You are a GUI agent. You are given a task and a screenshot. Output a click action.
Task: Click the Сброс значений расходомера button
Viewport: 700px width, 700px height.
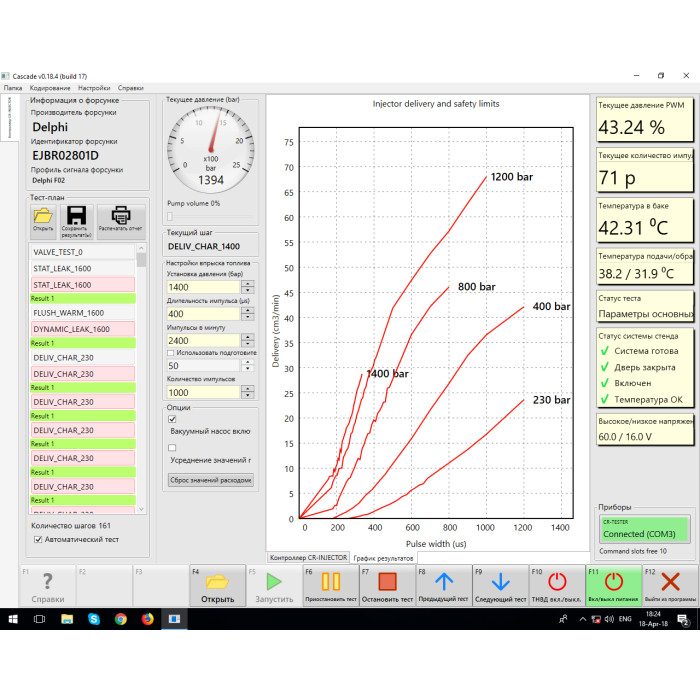pyautogui.click(x=210, y=480)
